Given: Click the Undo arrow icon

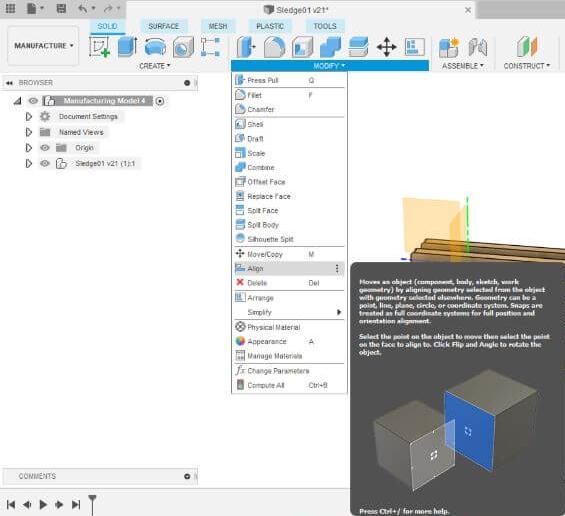Looking at the screenshot, I should 83,8.
